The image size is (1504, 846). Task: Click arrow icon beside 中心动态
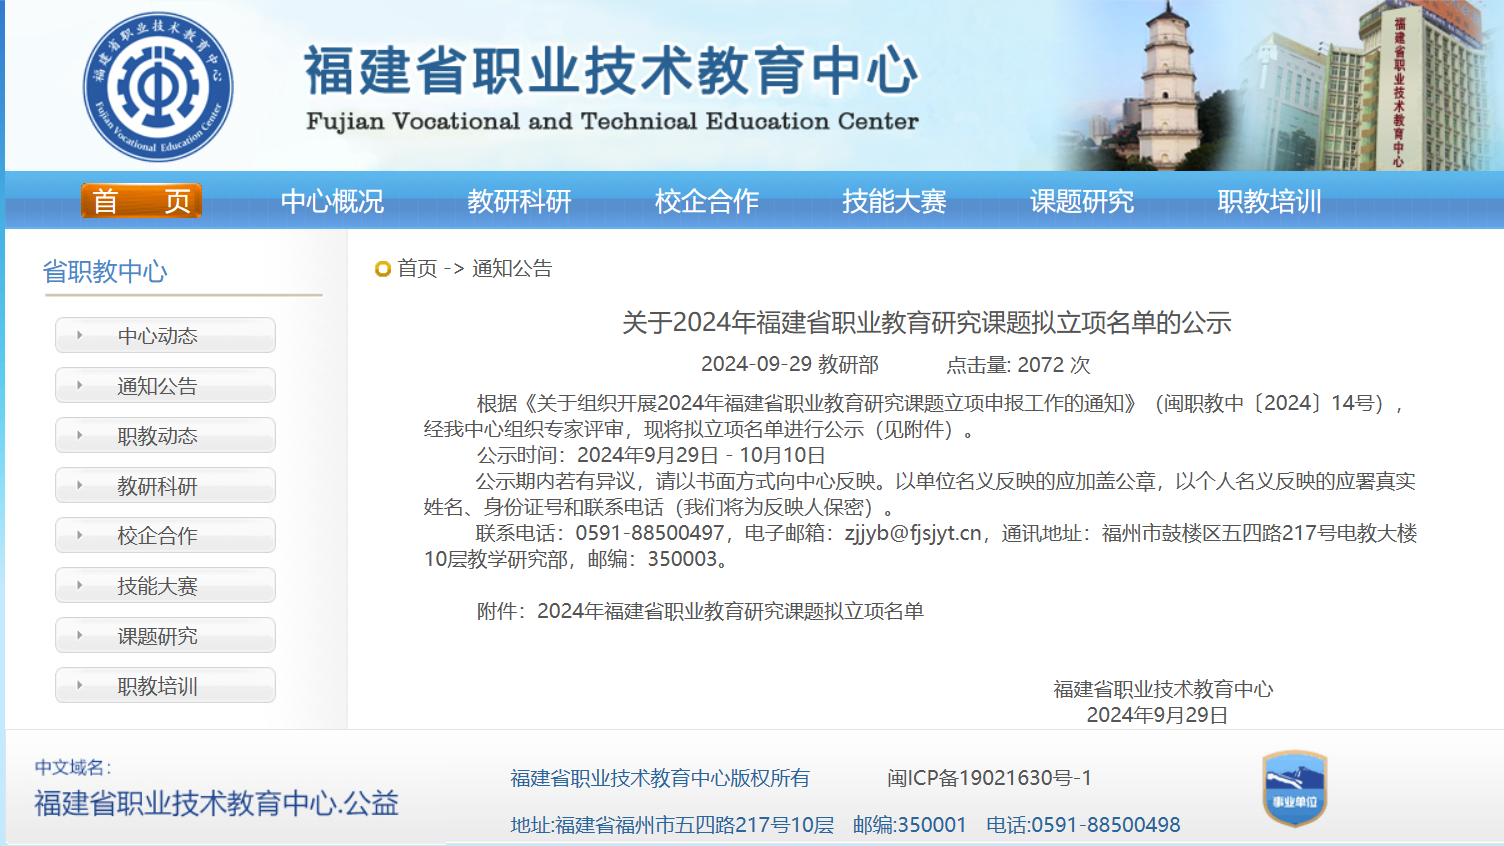pos(80,336)
